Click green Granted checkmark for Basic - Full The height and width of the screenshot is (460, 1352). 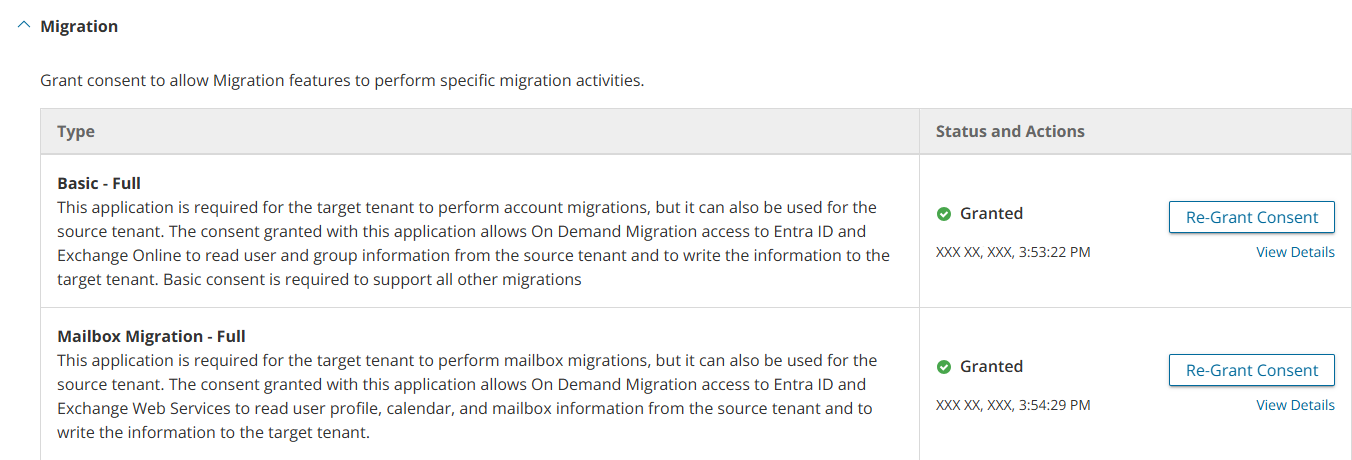tap(943, 214)
